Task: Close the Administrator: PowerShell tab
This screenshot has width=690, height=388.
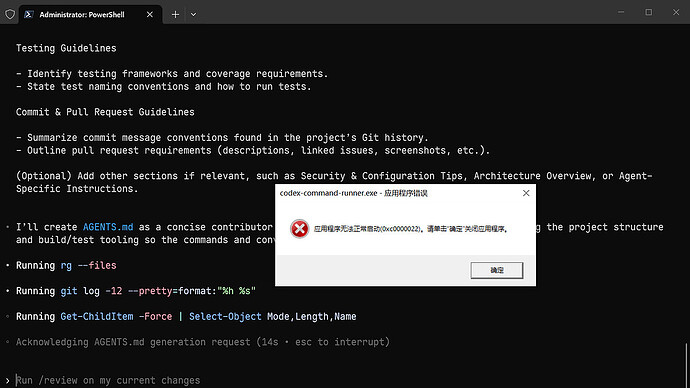Action: [150, 15]
